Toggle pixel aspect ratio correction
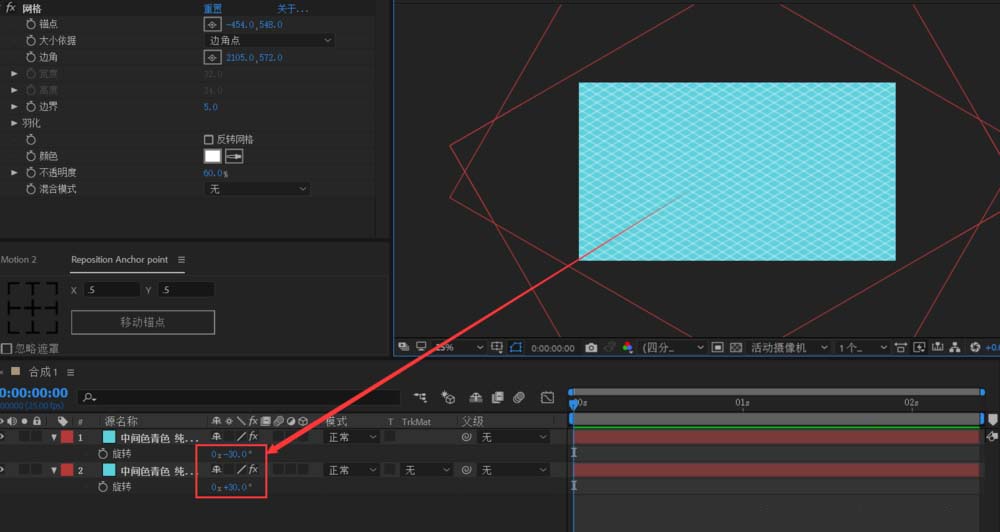This screenshot has width=1000, height=532. tap(901, 348)
